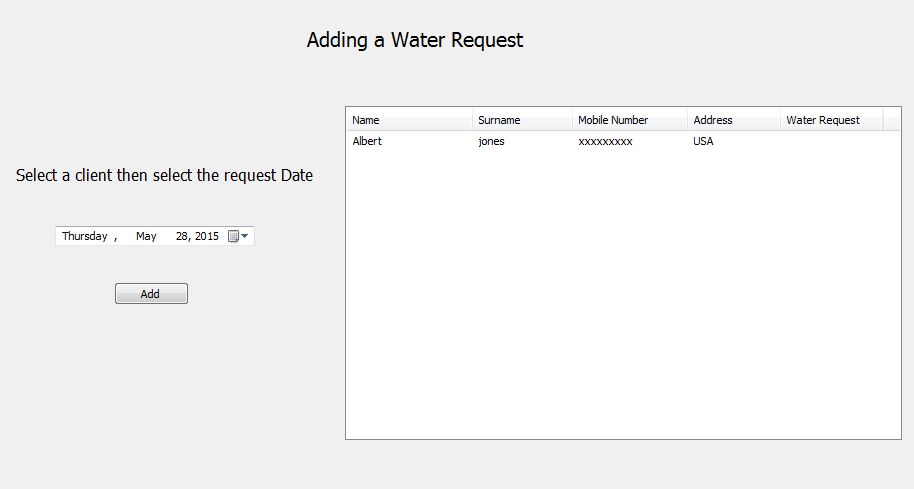Image resolution: width=914 pixels, height=489 pixels.
Task: Sort table by Name column header
Action: click(409, 120)
